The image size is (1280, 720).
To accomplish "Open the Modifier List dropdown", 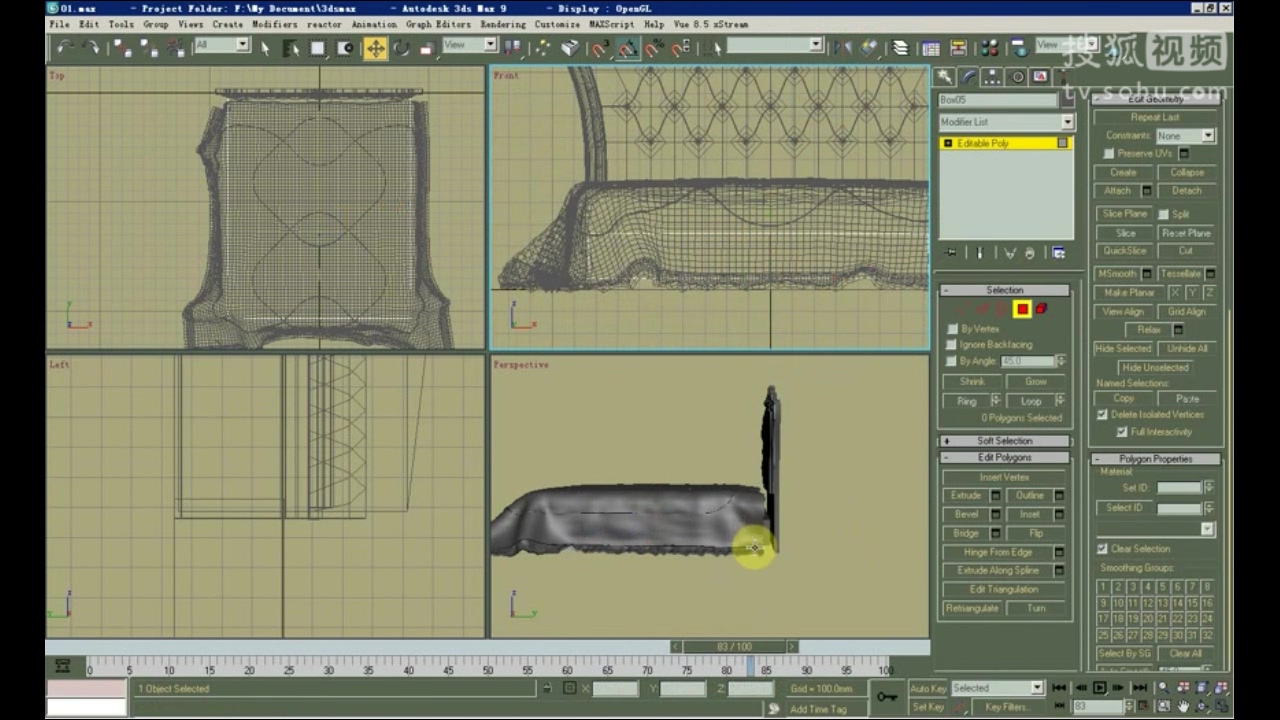I will point(1066,121).
